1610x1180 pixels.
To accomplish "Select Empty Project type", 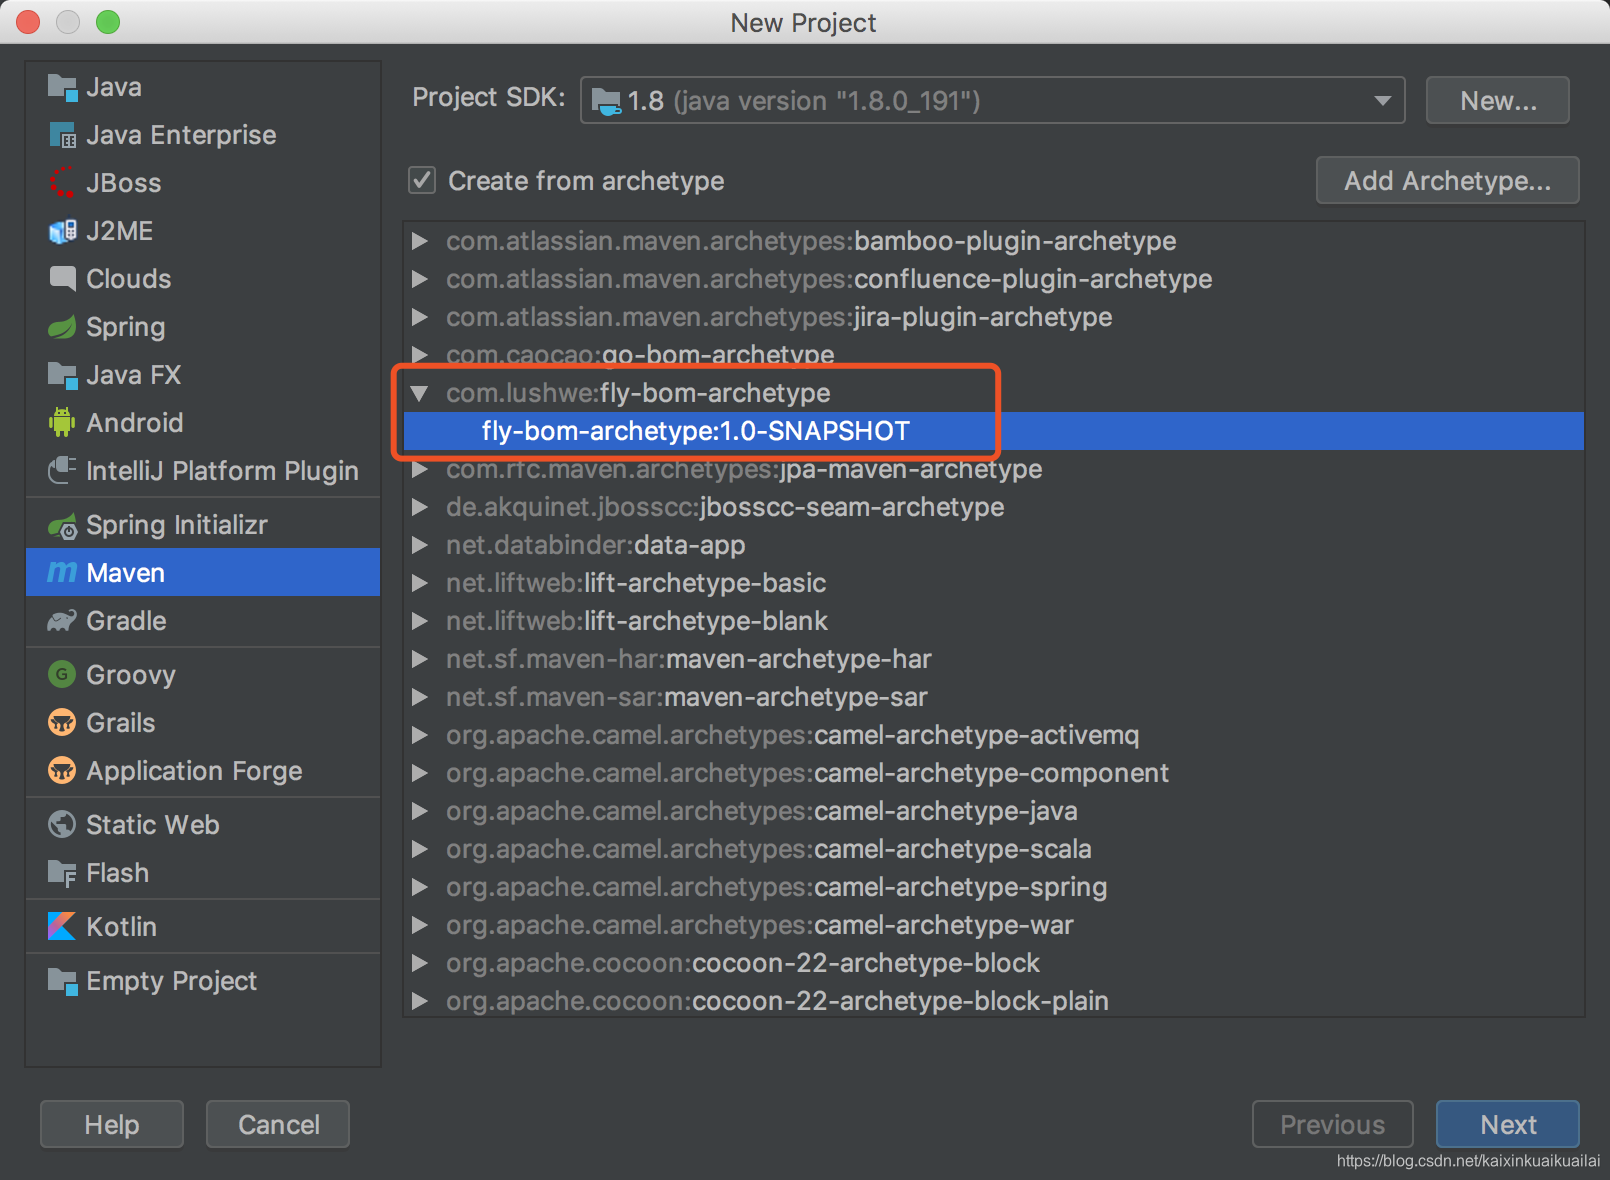I will pos(203,981).
